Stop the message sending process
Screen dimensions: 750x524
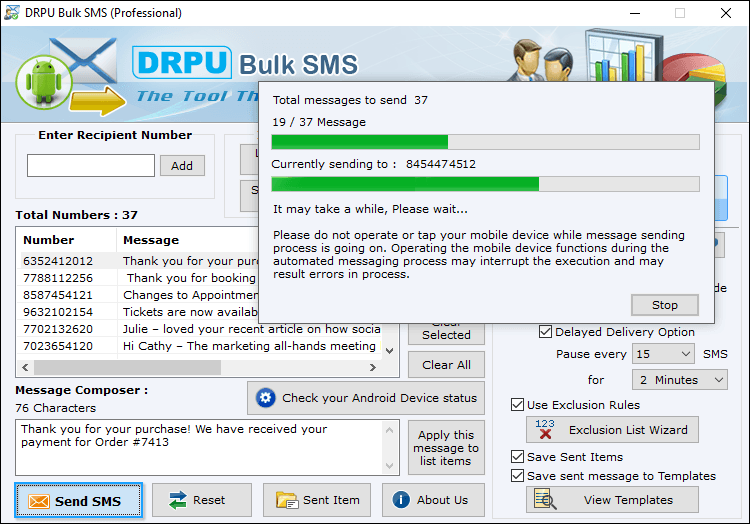pyautogui.click(x=664, y=305)
